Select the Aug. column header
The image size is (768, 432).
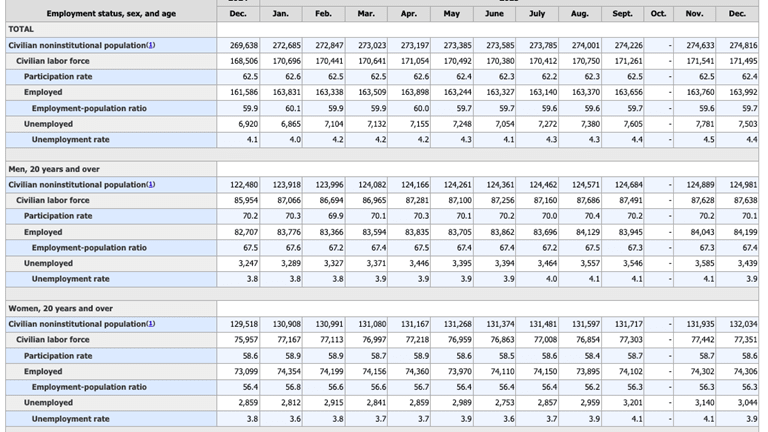click(580, 14)
